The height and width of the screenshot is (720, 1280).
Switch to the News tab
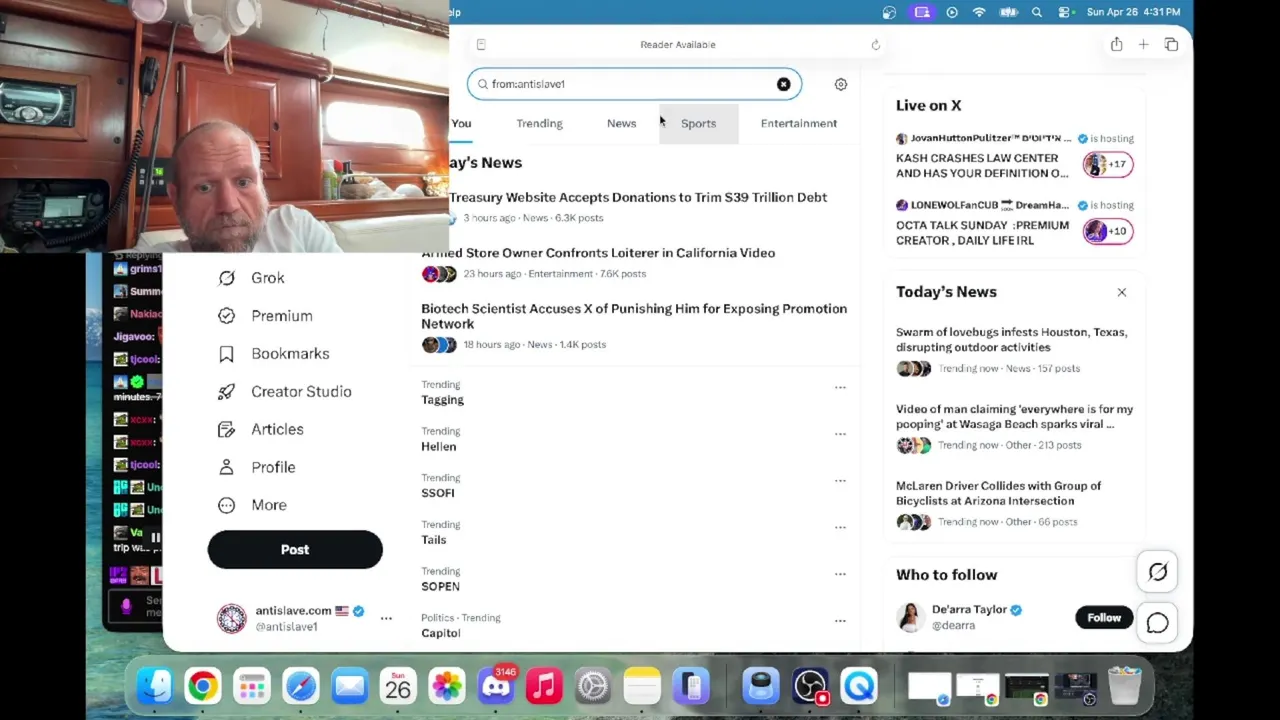coord(621,123)
